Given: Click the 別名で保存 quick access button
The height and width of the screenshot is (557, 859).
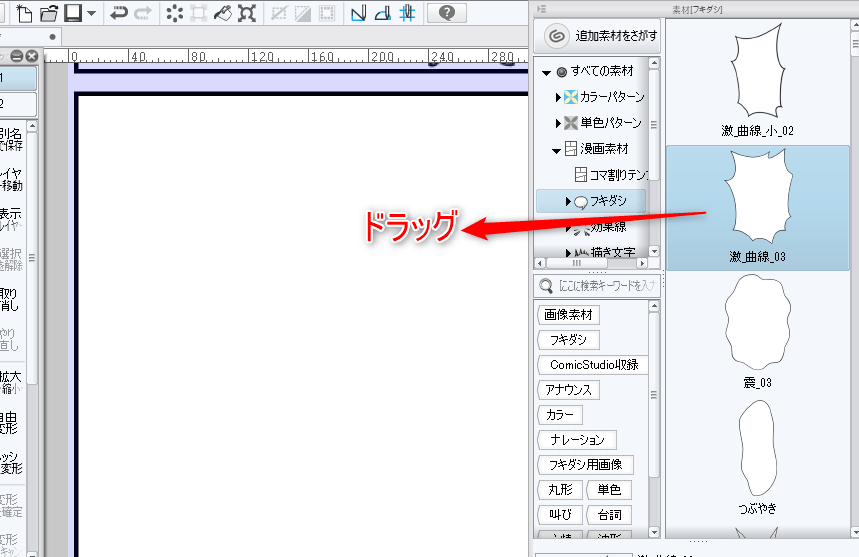Looking at the screenshot, I should point(12,139).
